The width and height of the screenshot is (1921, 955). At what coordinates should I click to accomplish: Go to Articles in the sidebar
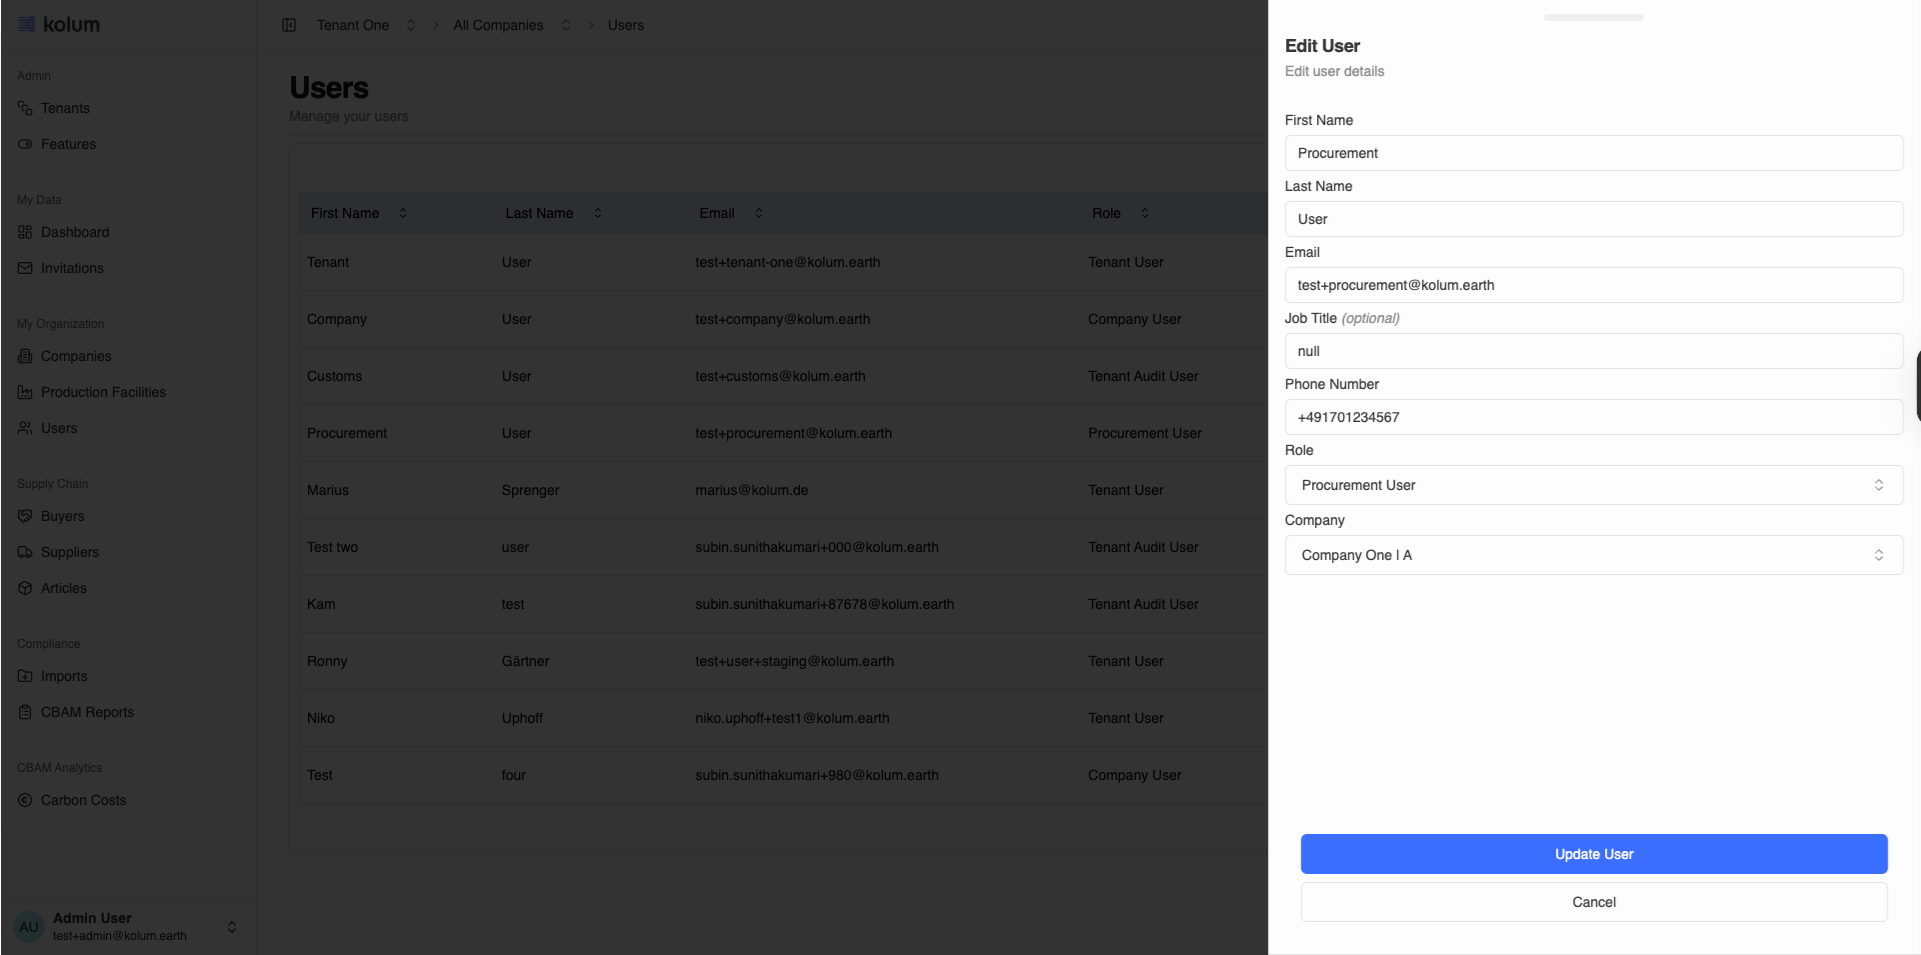[63, 588]
